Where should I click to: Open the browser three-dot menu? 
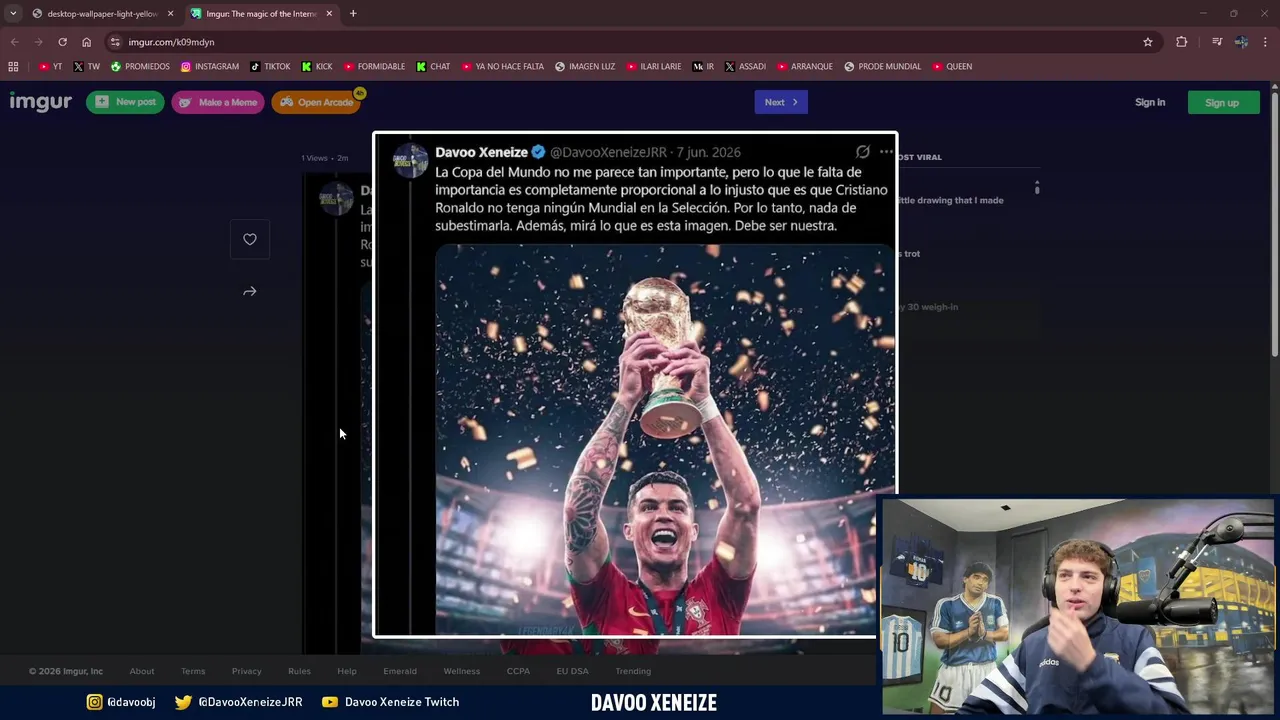1266,42
